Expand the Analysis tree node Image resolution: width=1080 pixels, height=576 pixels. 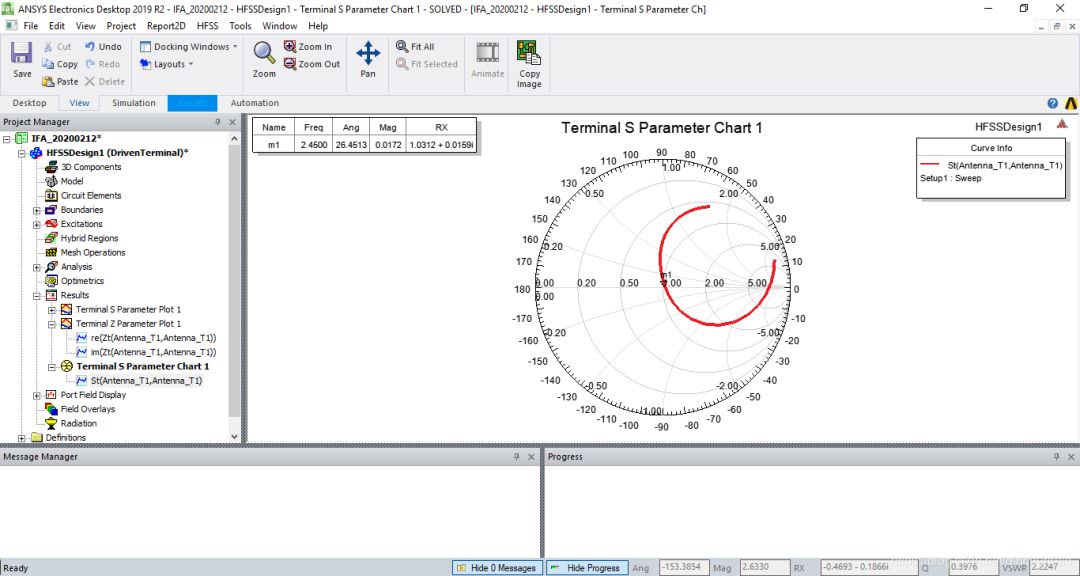tap(37, 267)
